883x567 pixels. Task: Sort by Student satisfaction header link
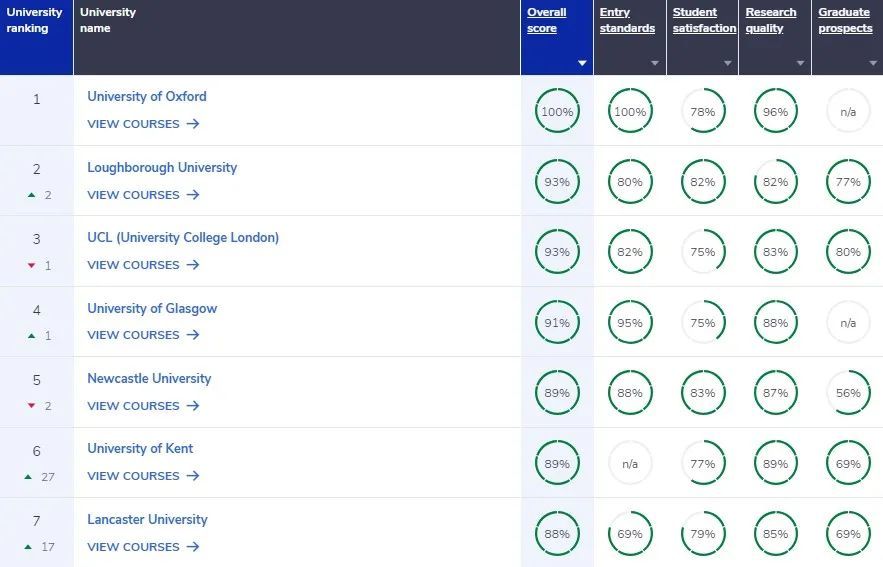tap(704, 20)
